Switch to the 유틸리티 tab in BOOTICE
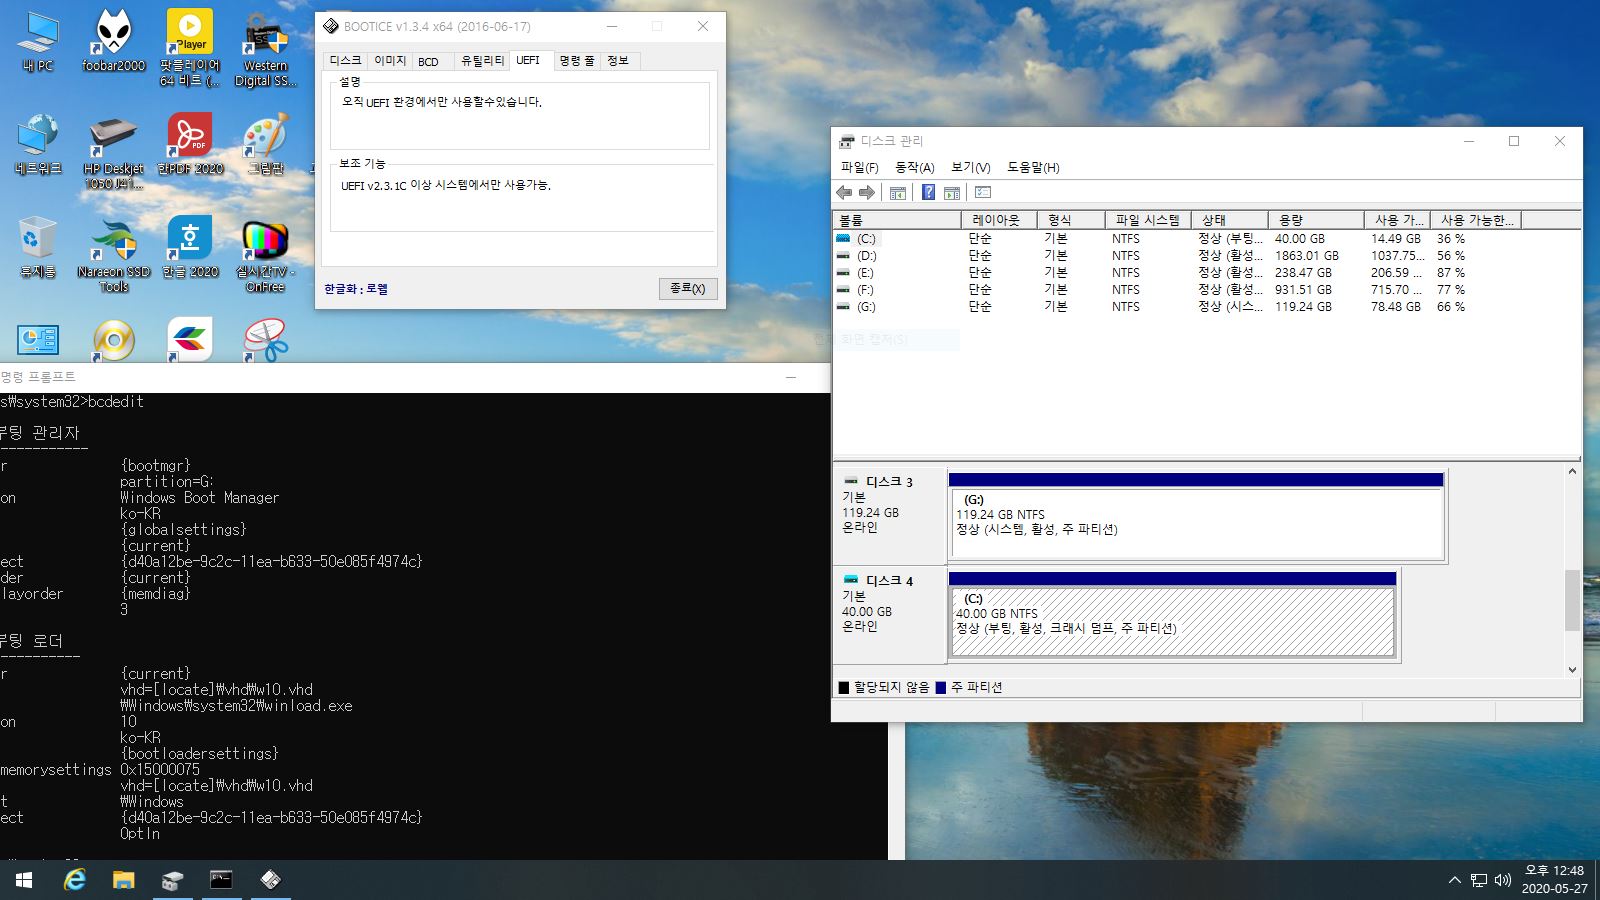Screen dimensions: 1600x900 coord(482,61)
